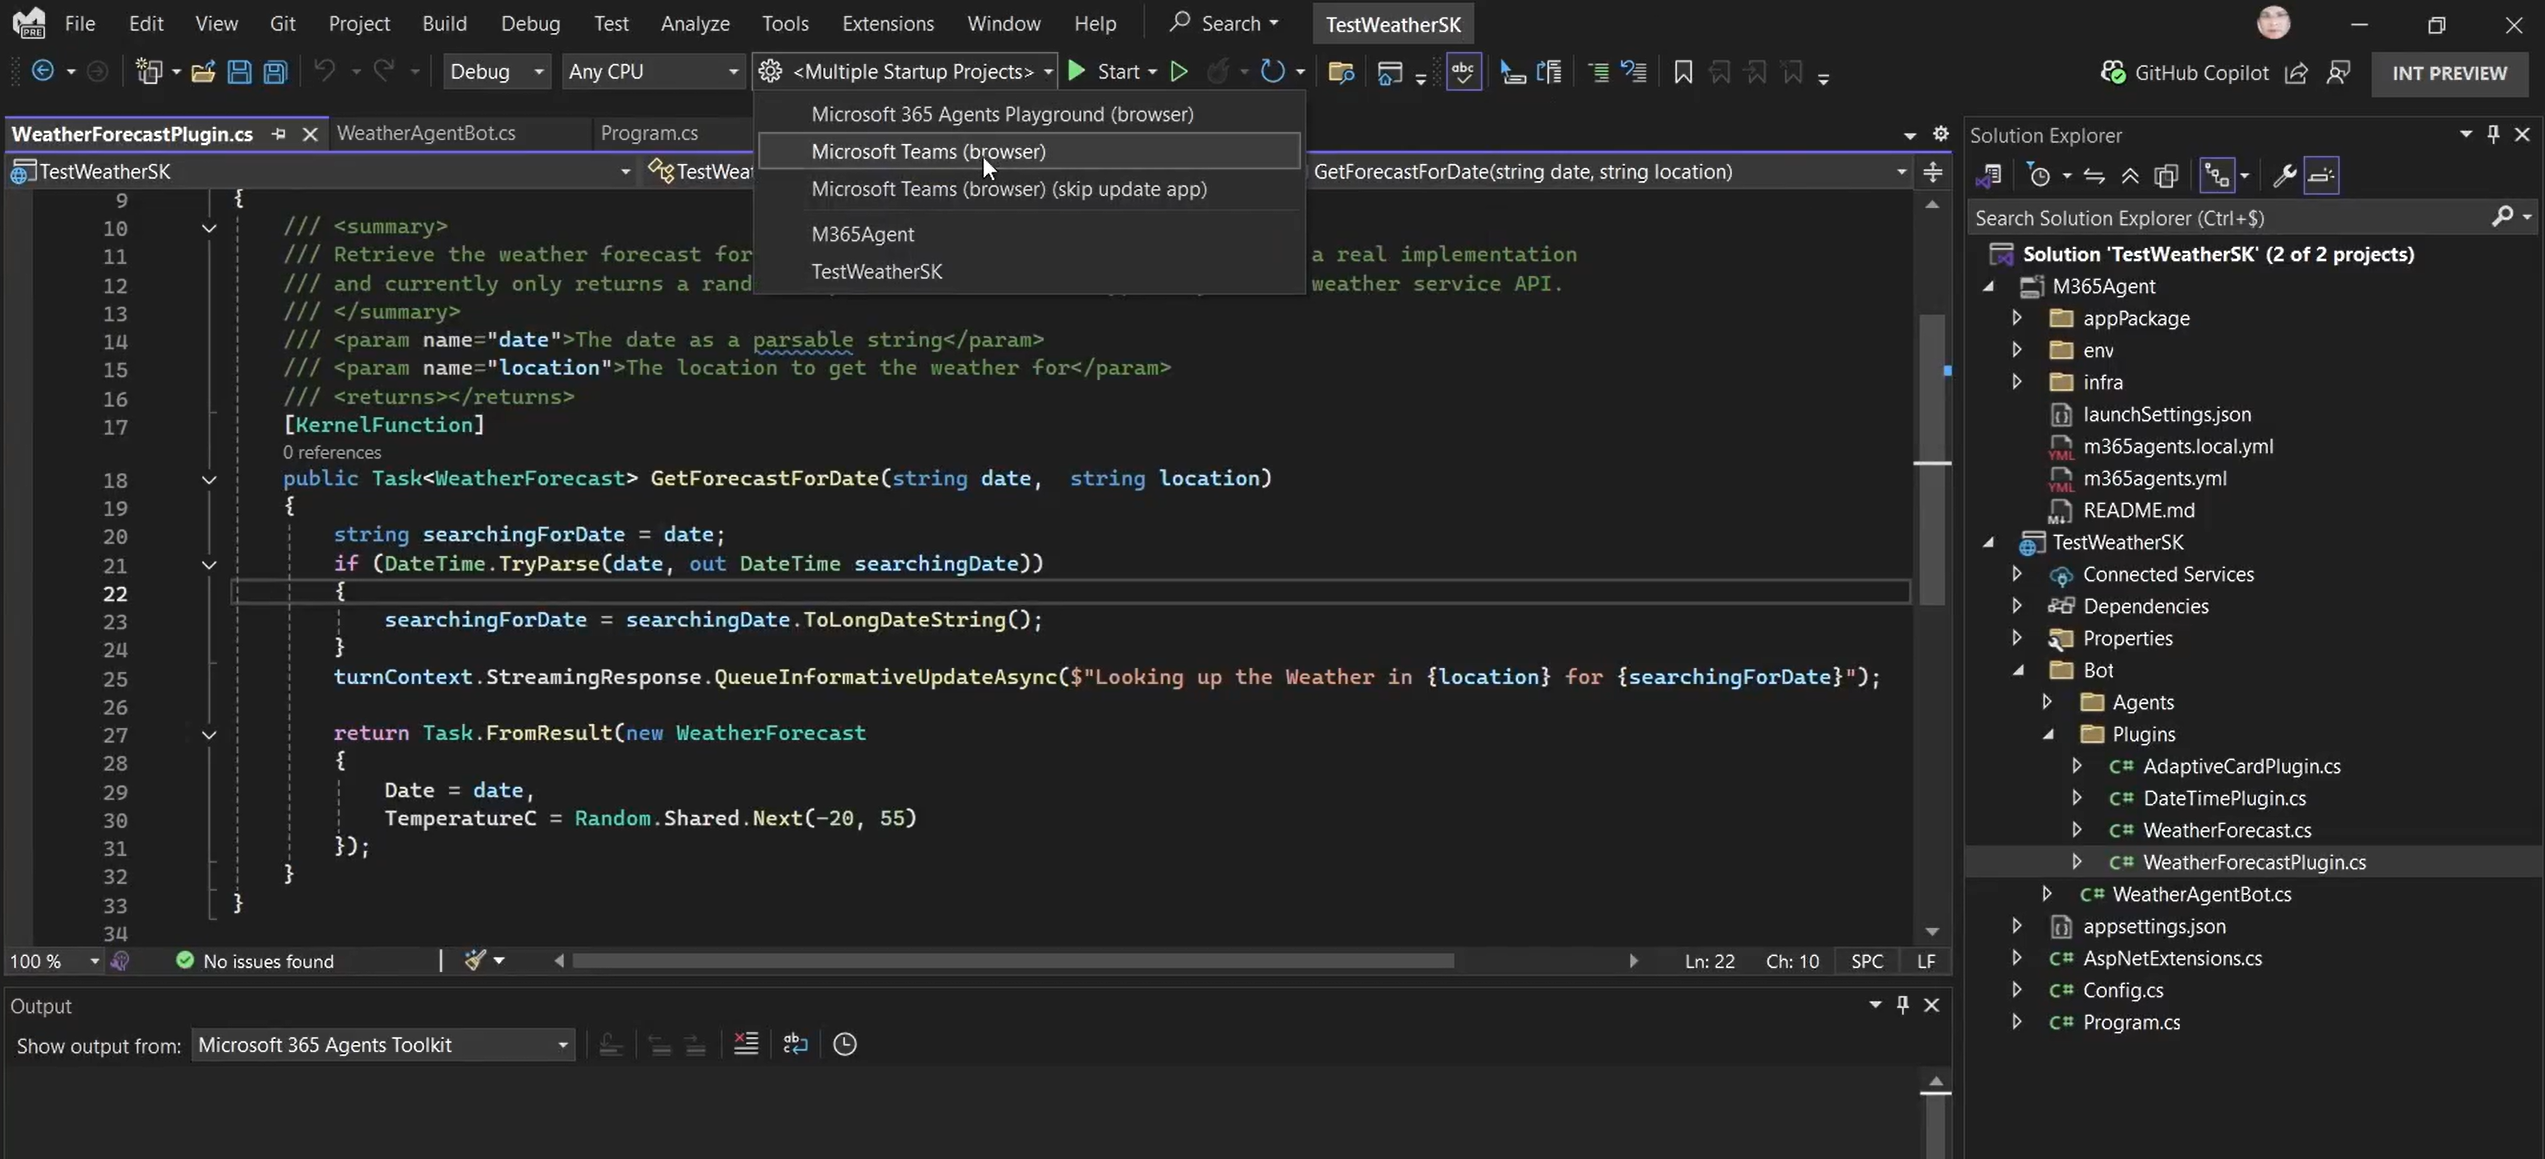Select Microsoft 365 Agents Playground (browser)
2545x1159 pixels.
[x=1029, y=114]
